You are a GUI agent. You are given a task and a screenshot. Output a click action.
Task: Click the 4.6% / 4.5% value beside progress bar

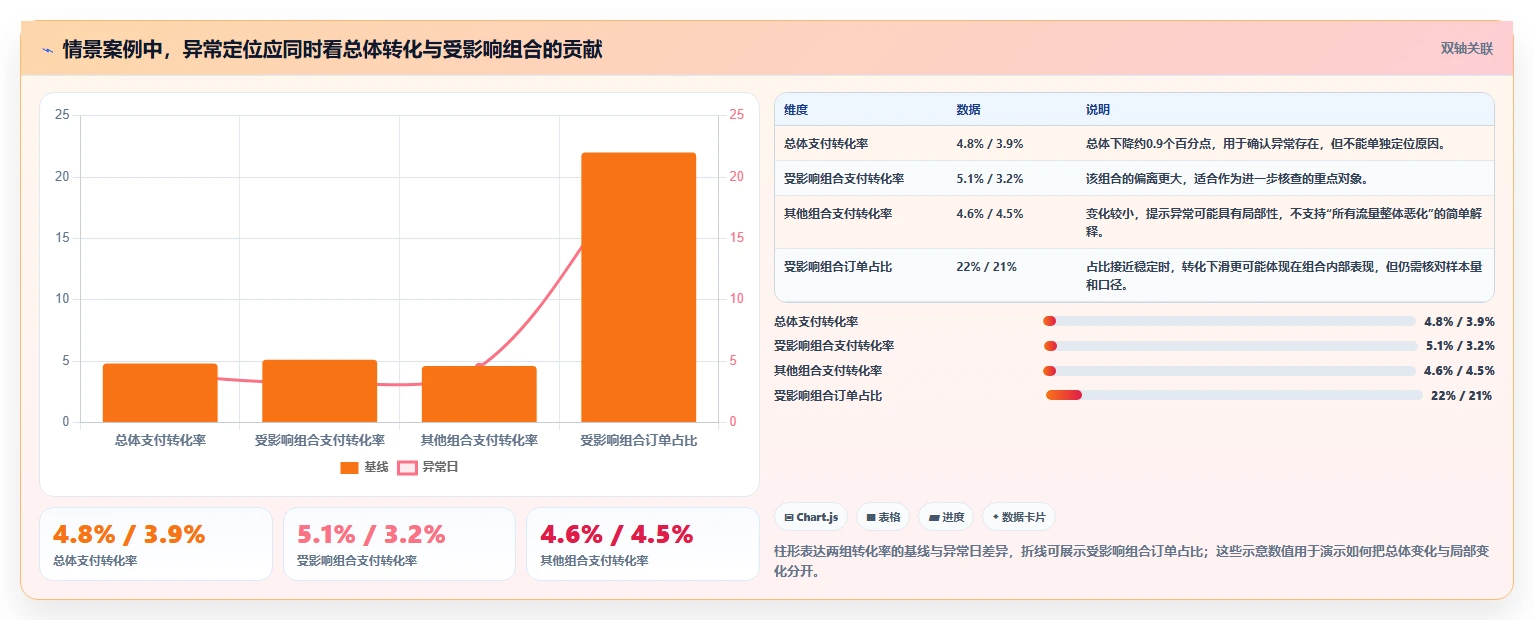click(x=1459, y=371)
